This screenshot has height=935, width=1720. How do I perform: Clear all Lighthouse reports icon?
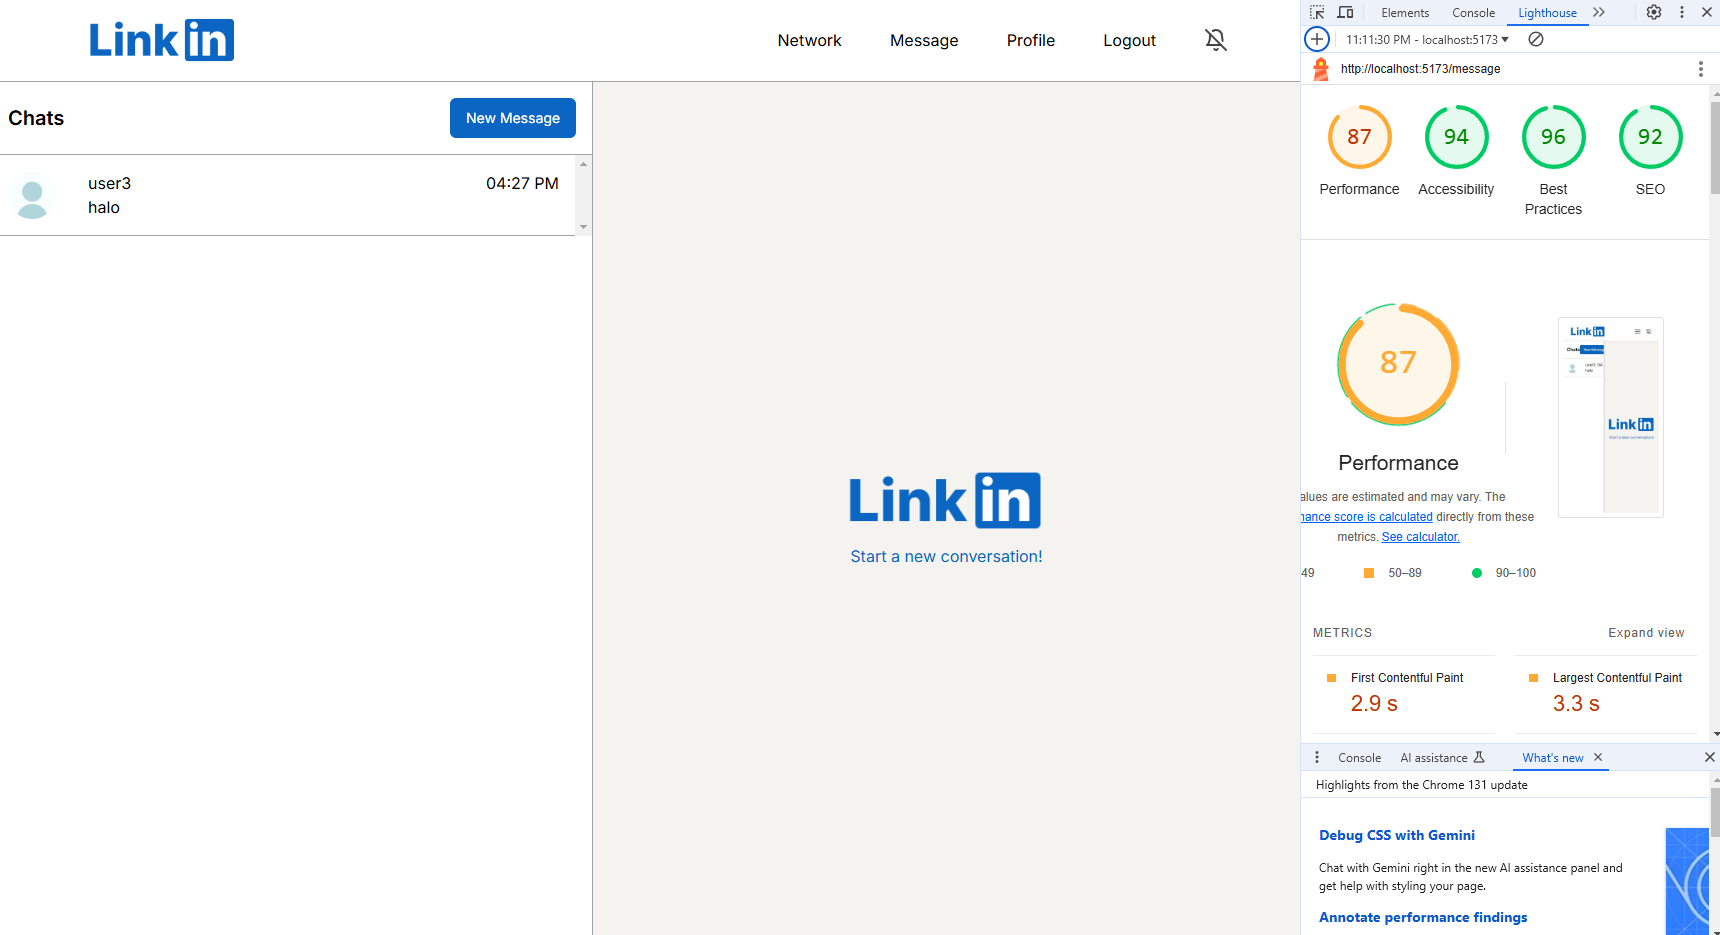pyautogui.click(x=1536, y=39)
